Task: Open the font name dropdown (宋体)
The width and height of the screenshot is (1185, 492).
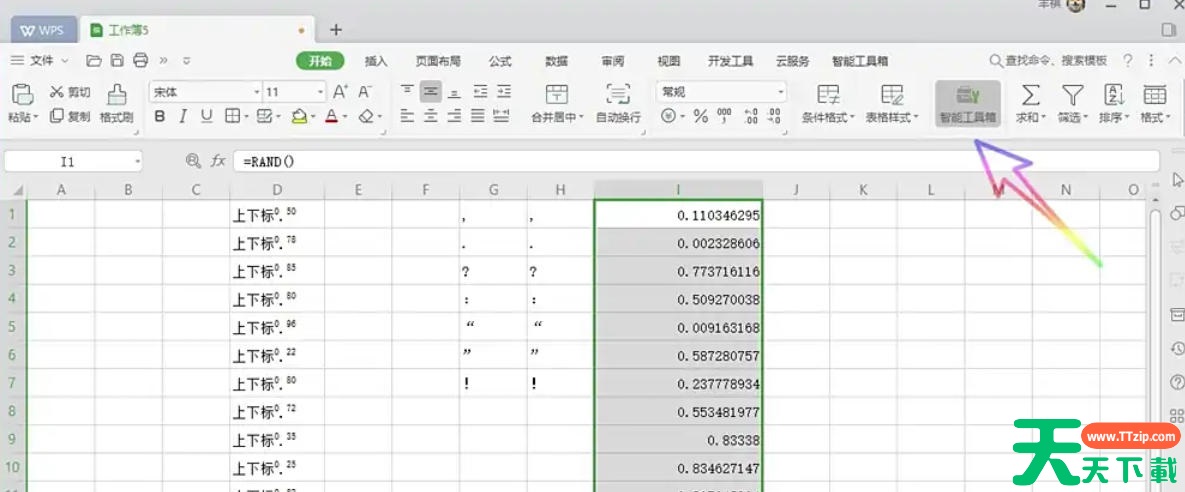Action: coord(257,92)
